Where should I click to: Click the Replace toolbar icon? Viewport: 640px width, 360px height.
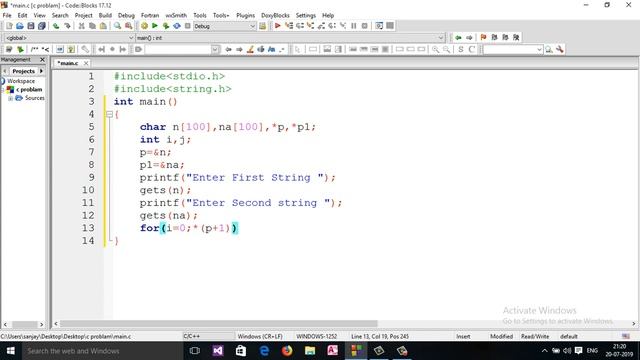129,26
